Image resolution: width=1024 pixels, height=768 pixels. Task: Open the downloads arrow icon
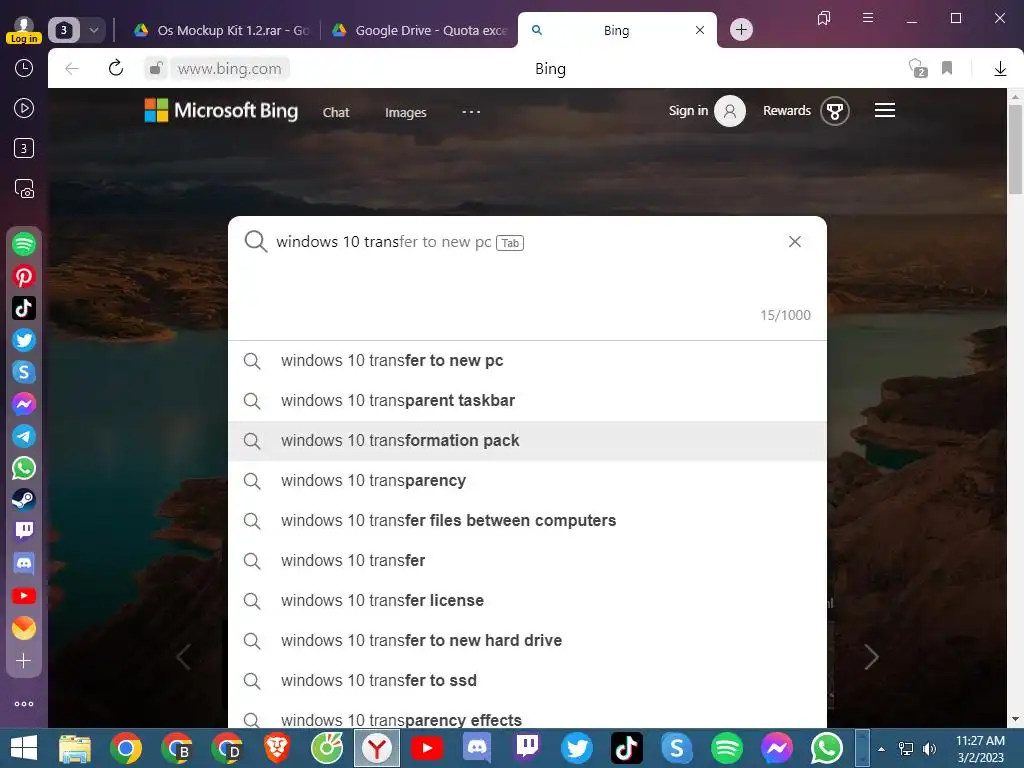[1000, 69]
